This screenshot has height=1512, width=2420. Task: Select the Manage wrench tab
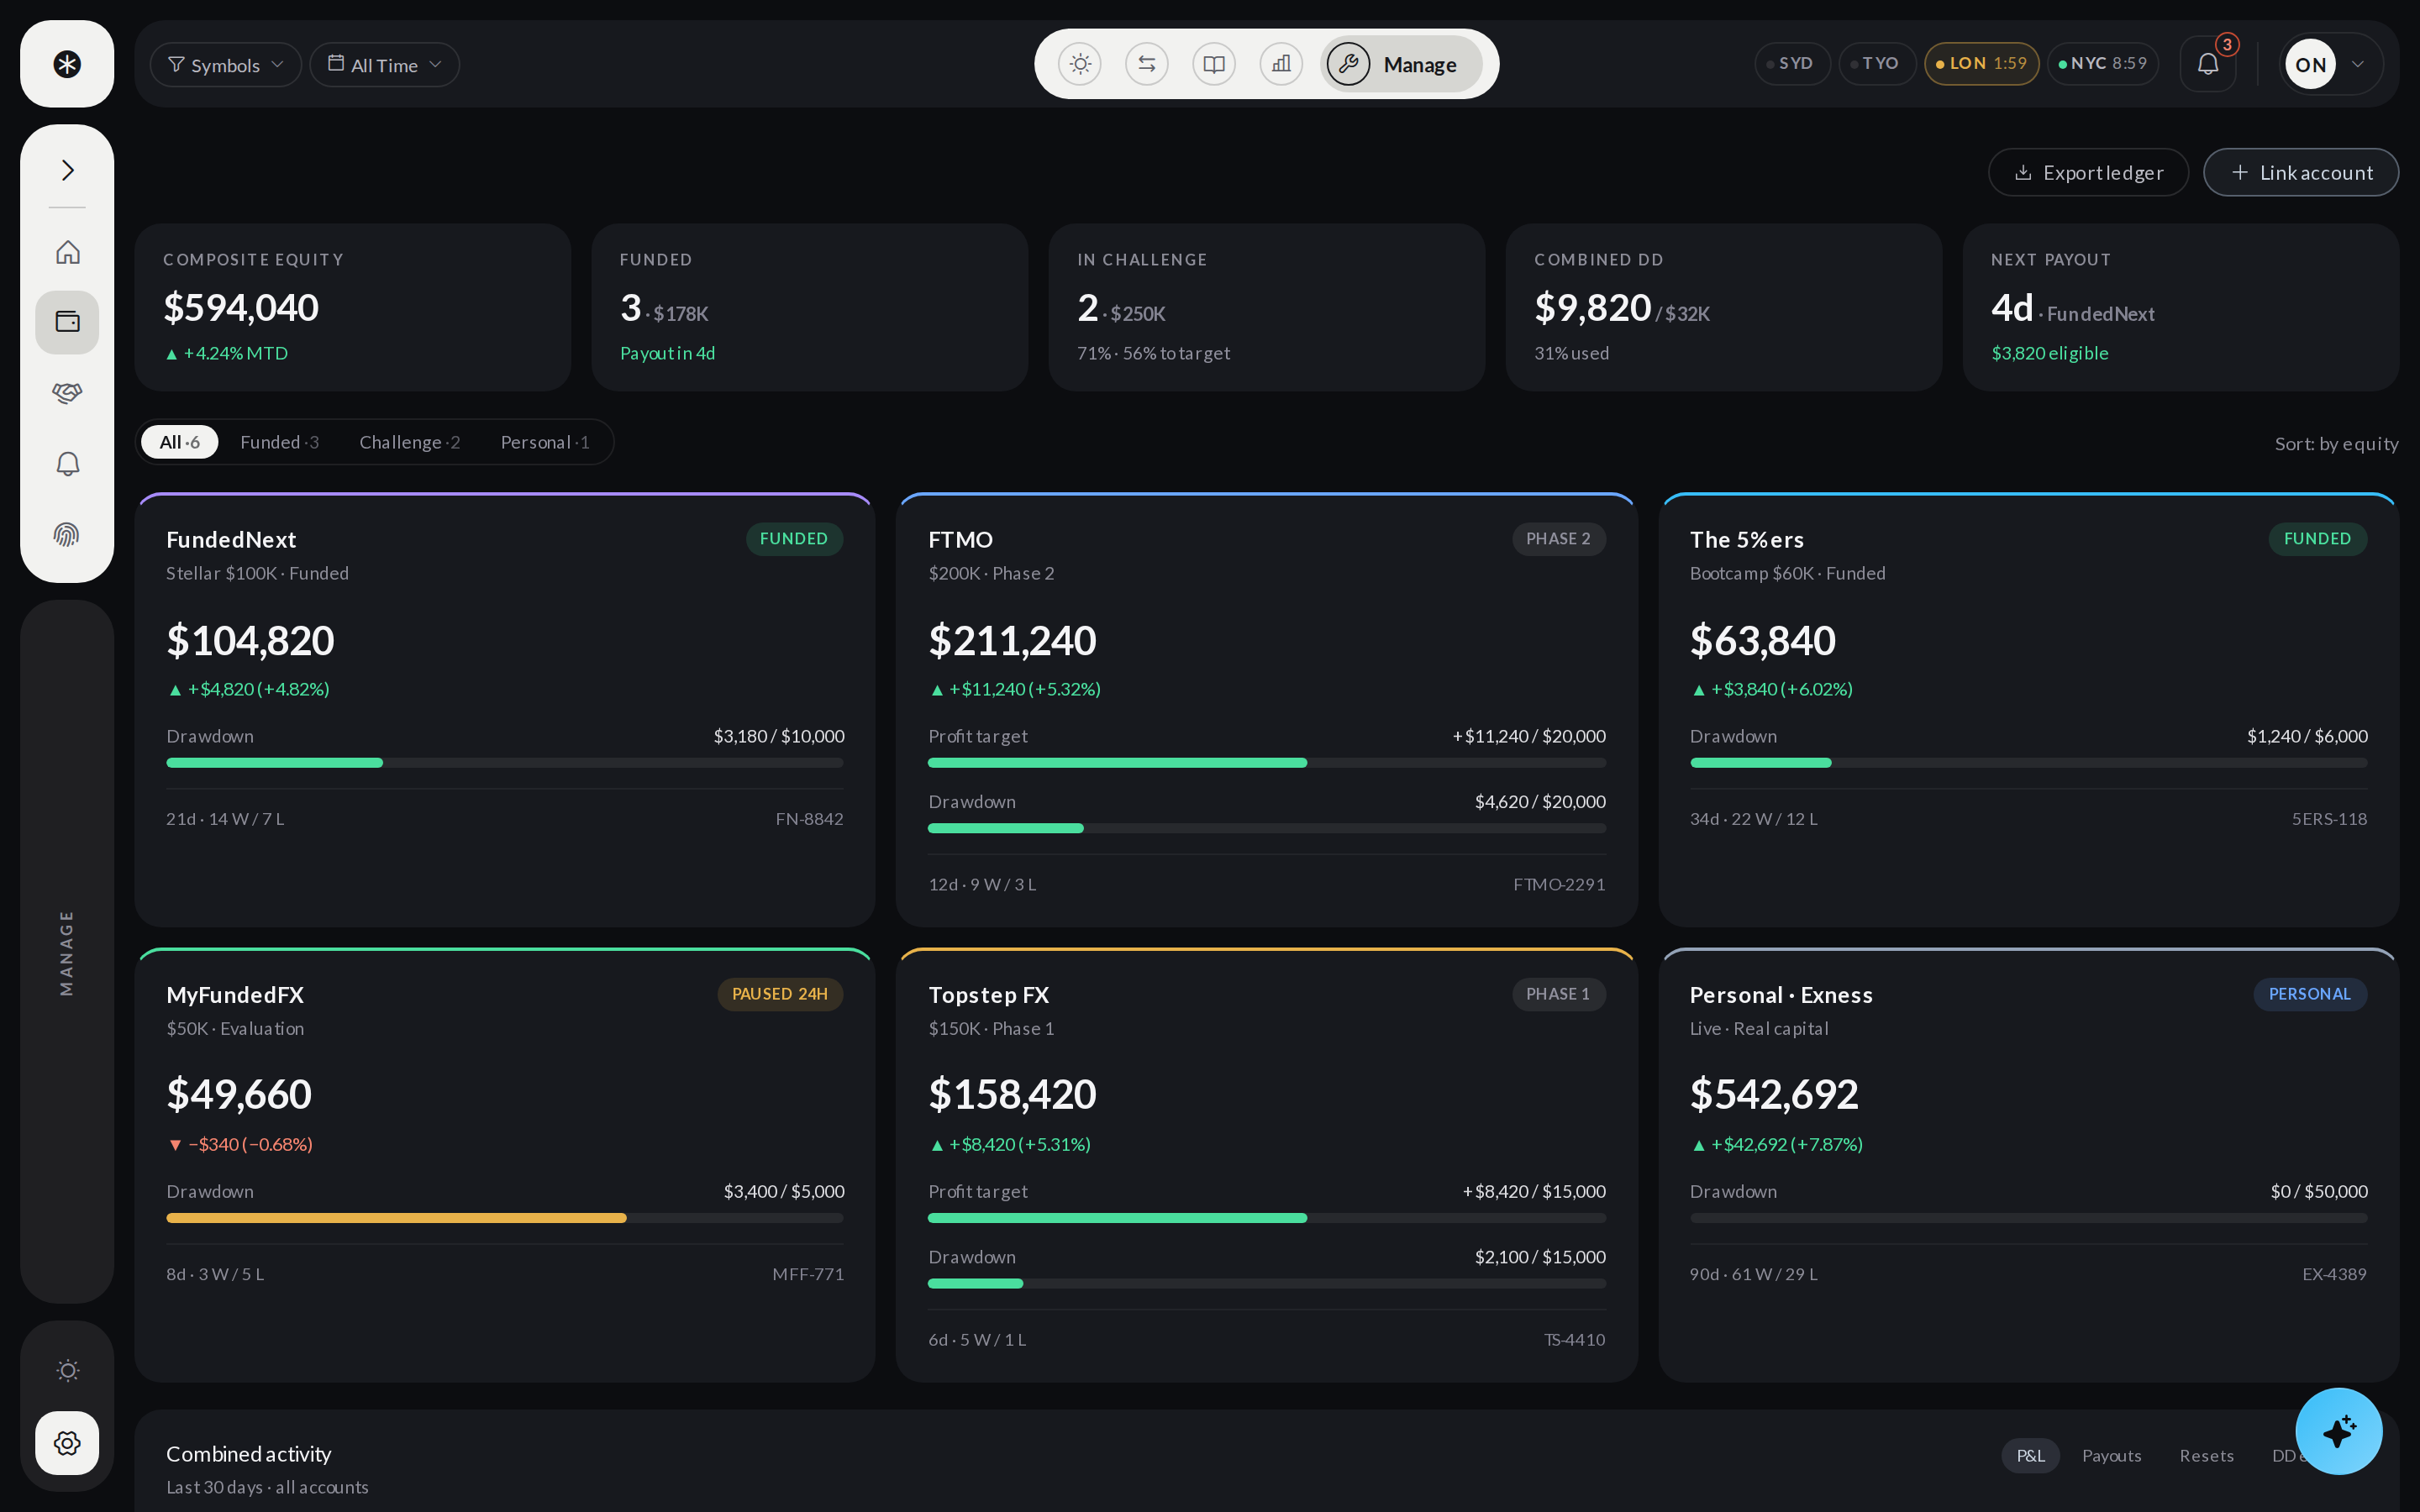[1400, 64]
